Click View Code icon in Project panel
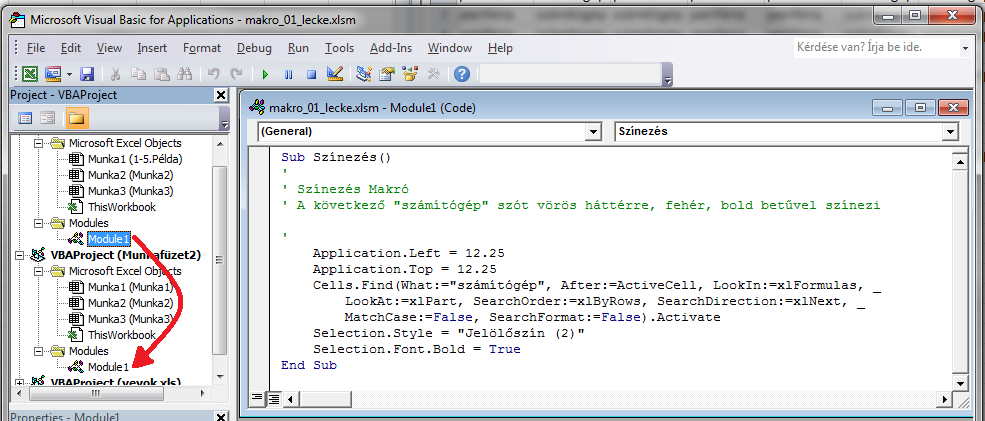 click(x=25, y=118)
